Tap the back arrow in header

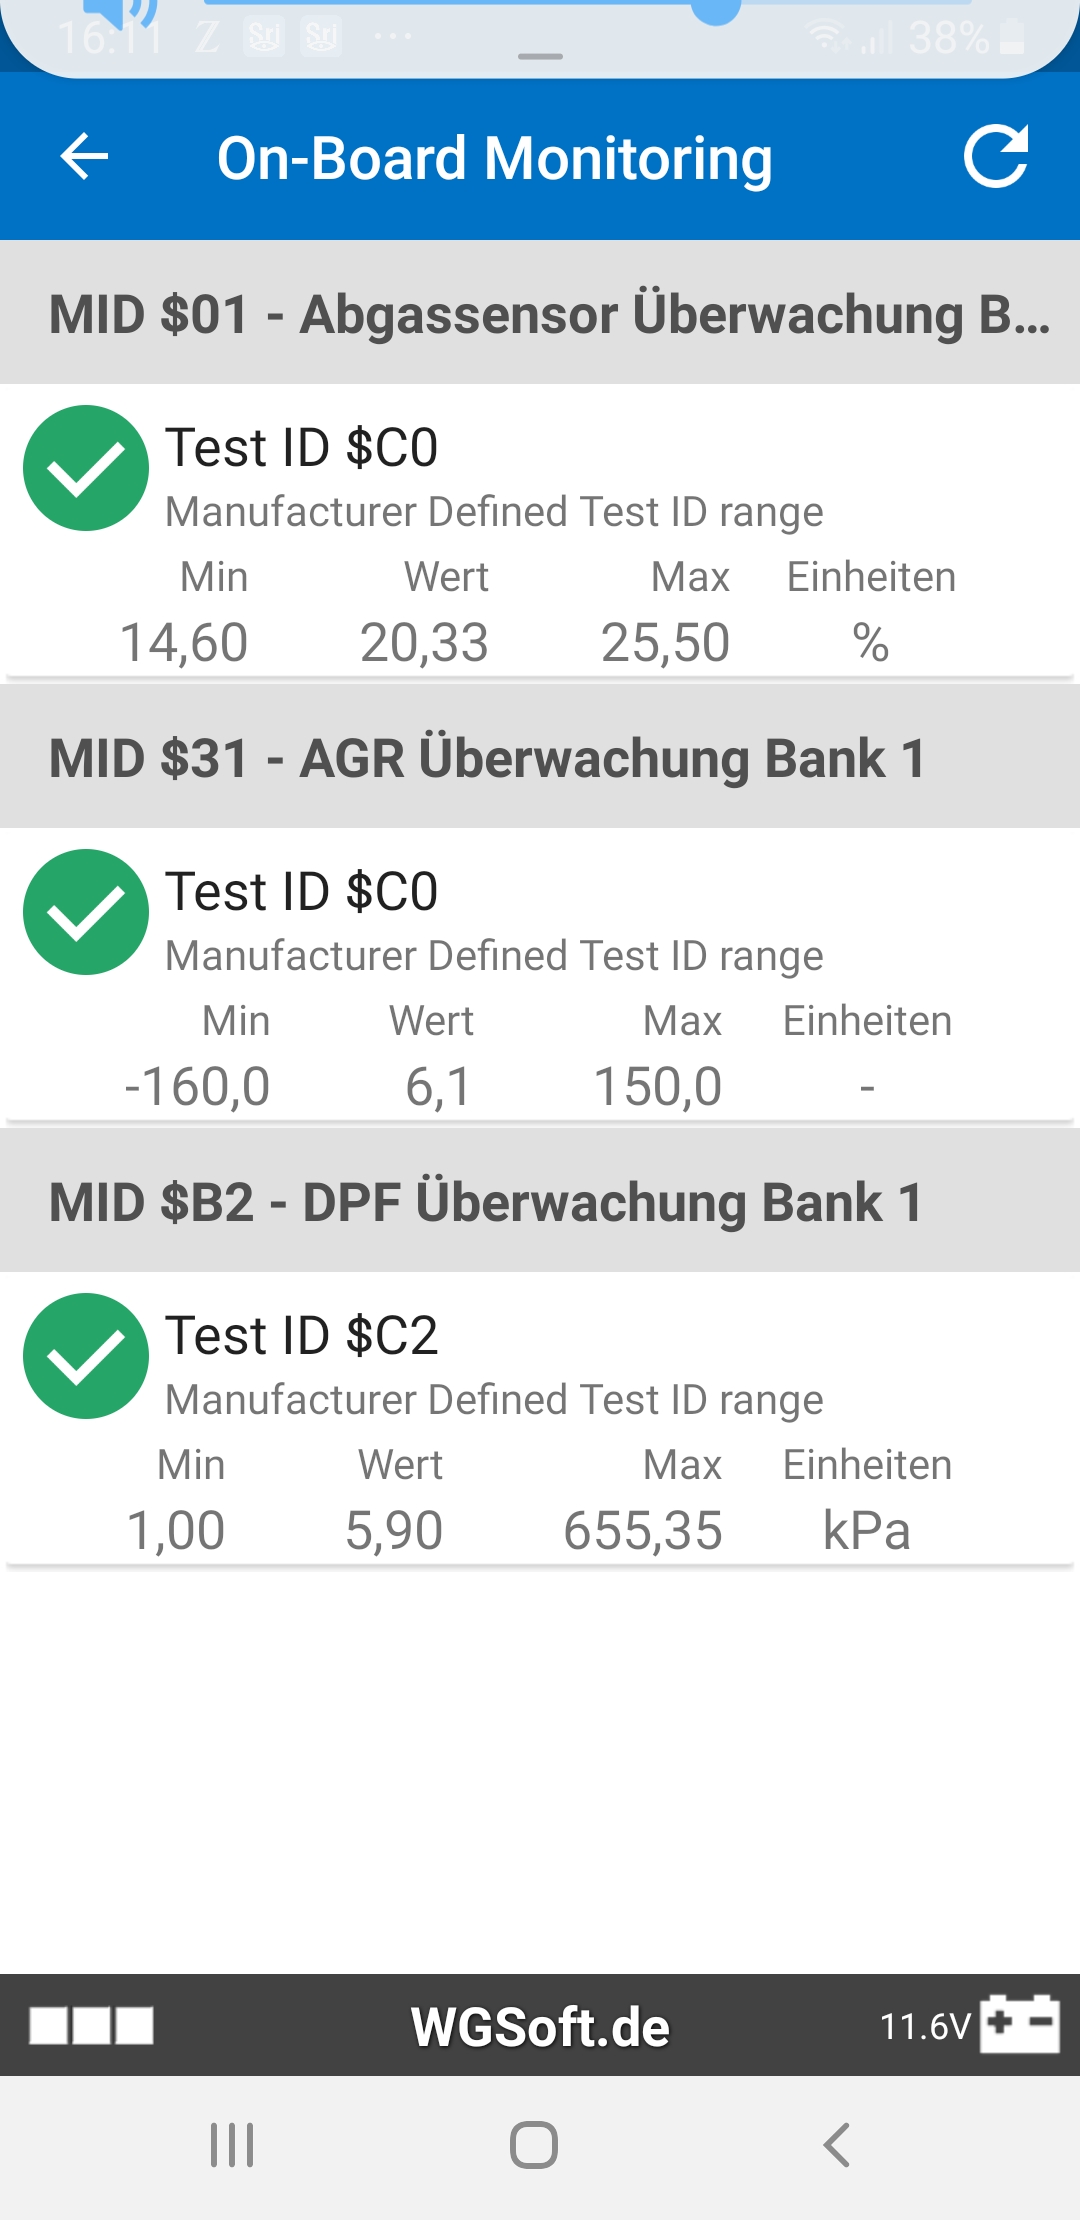tap(84, 157)
